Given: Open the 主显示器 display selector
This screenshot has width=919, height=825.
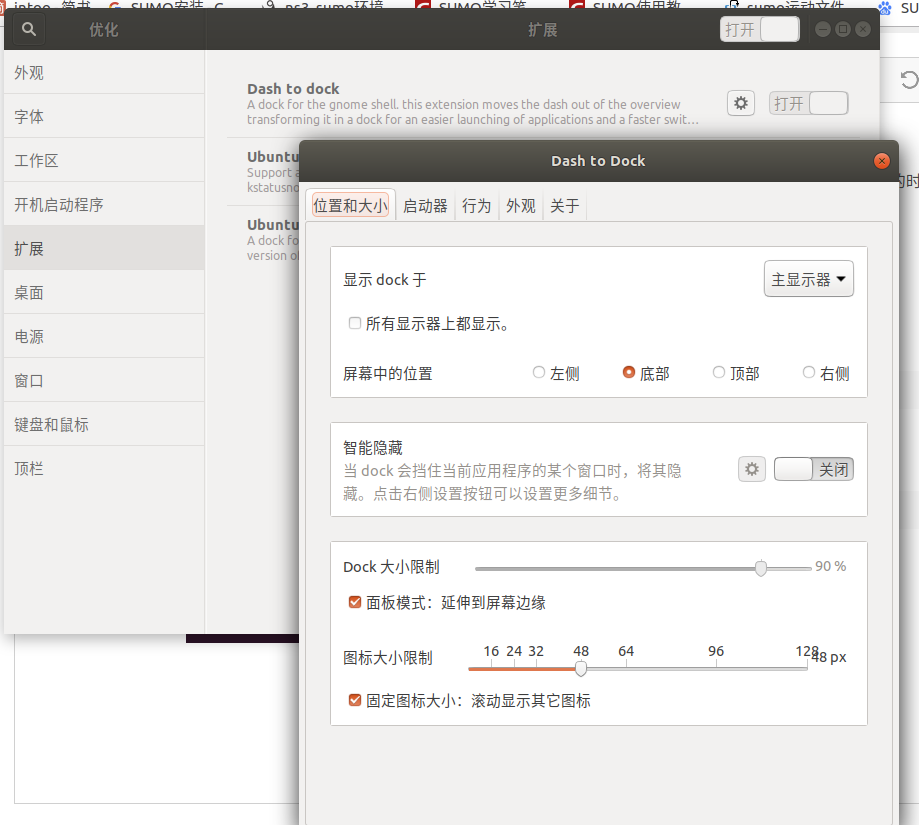Looking at the screenshot, I should tap(808, 278).
